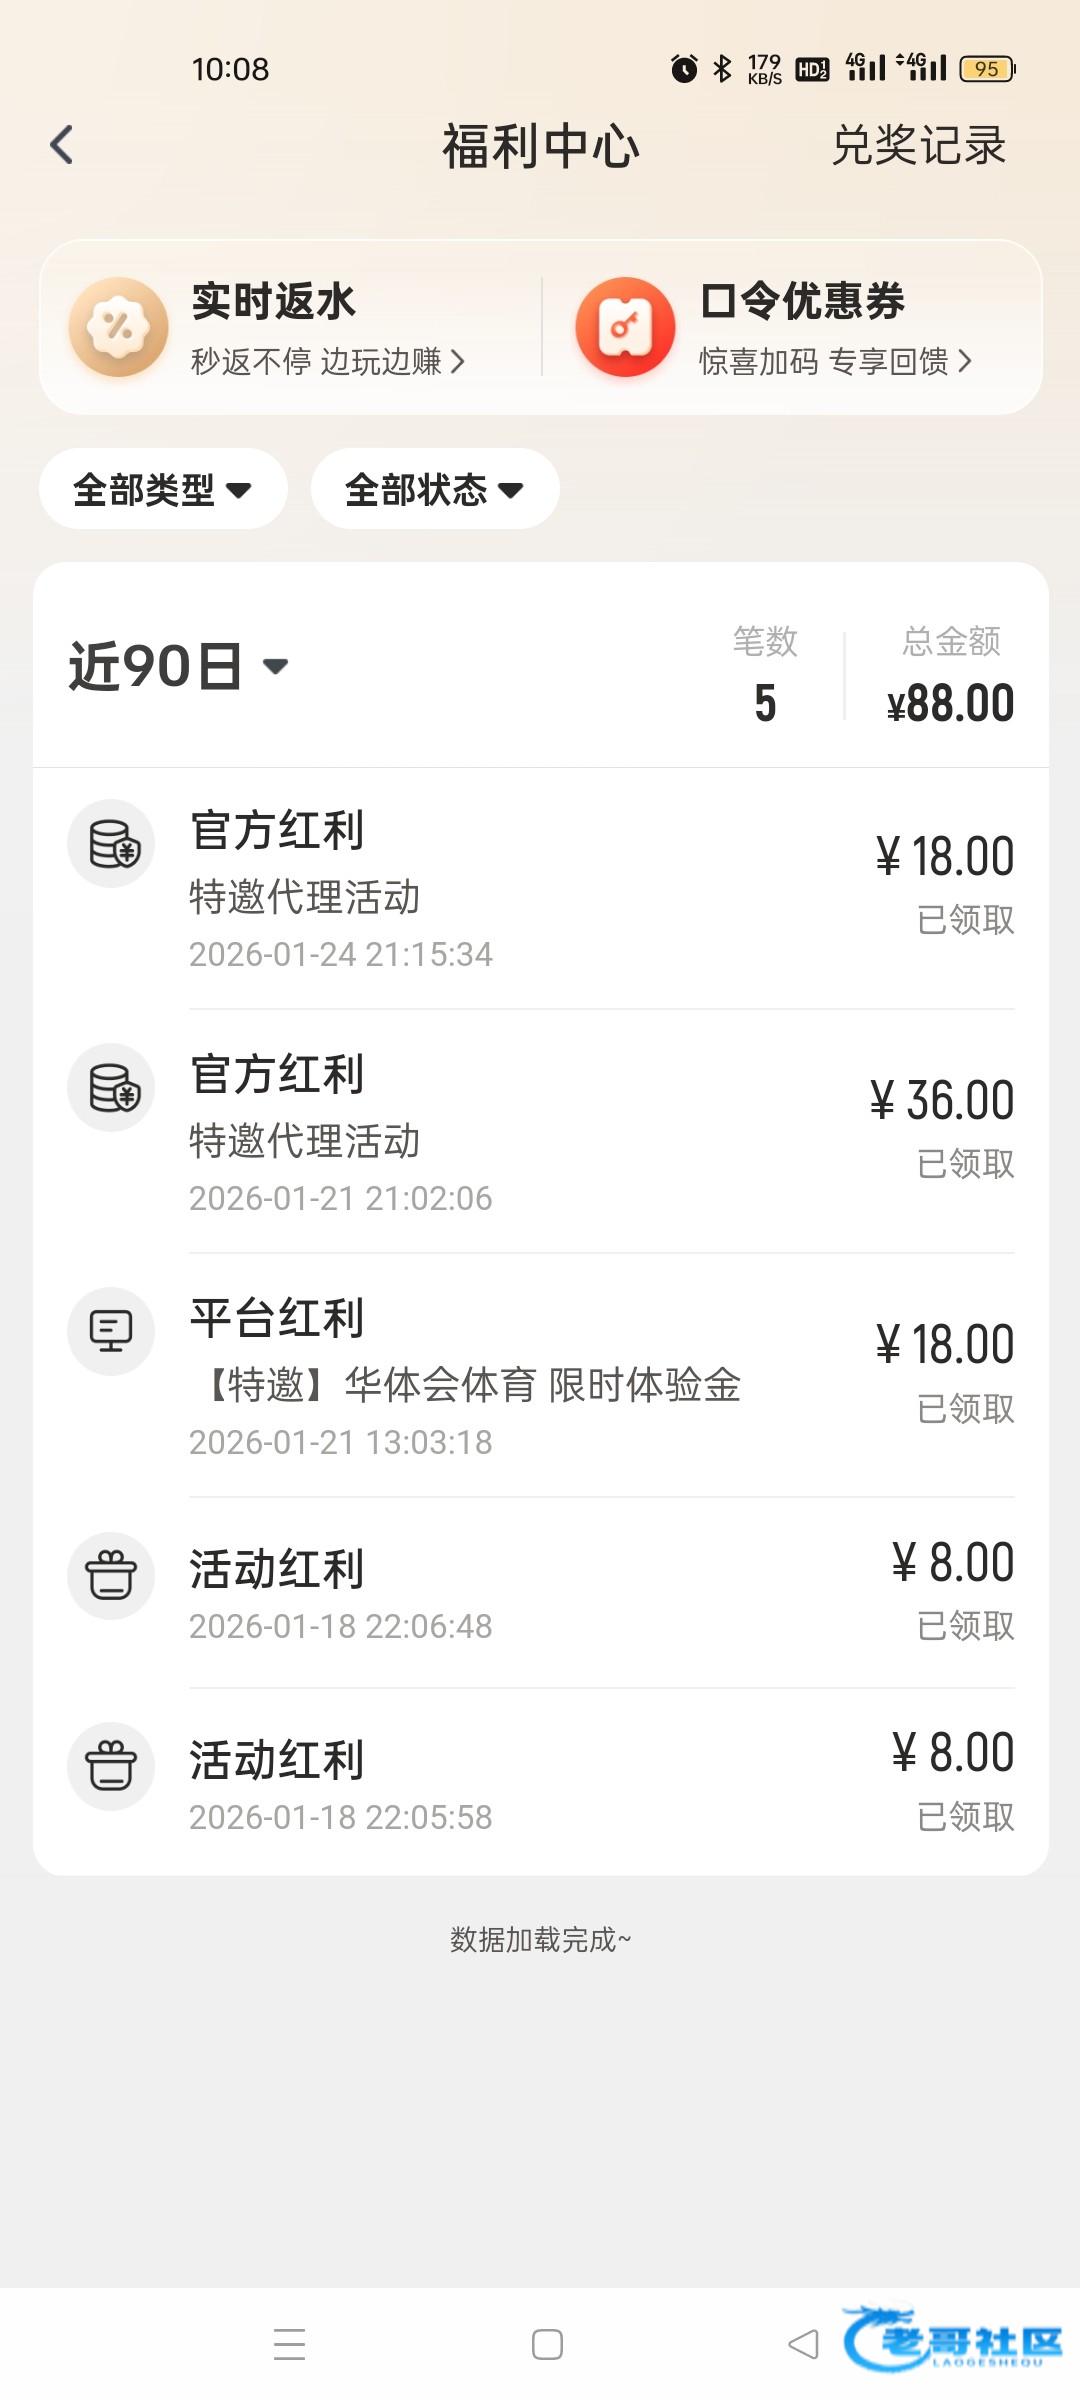Viewport: 1080px width, 2400px height.
Task: Open the 秒返不停 边玩边赚 link
Action: tap(327, 361)
